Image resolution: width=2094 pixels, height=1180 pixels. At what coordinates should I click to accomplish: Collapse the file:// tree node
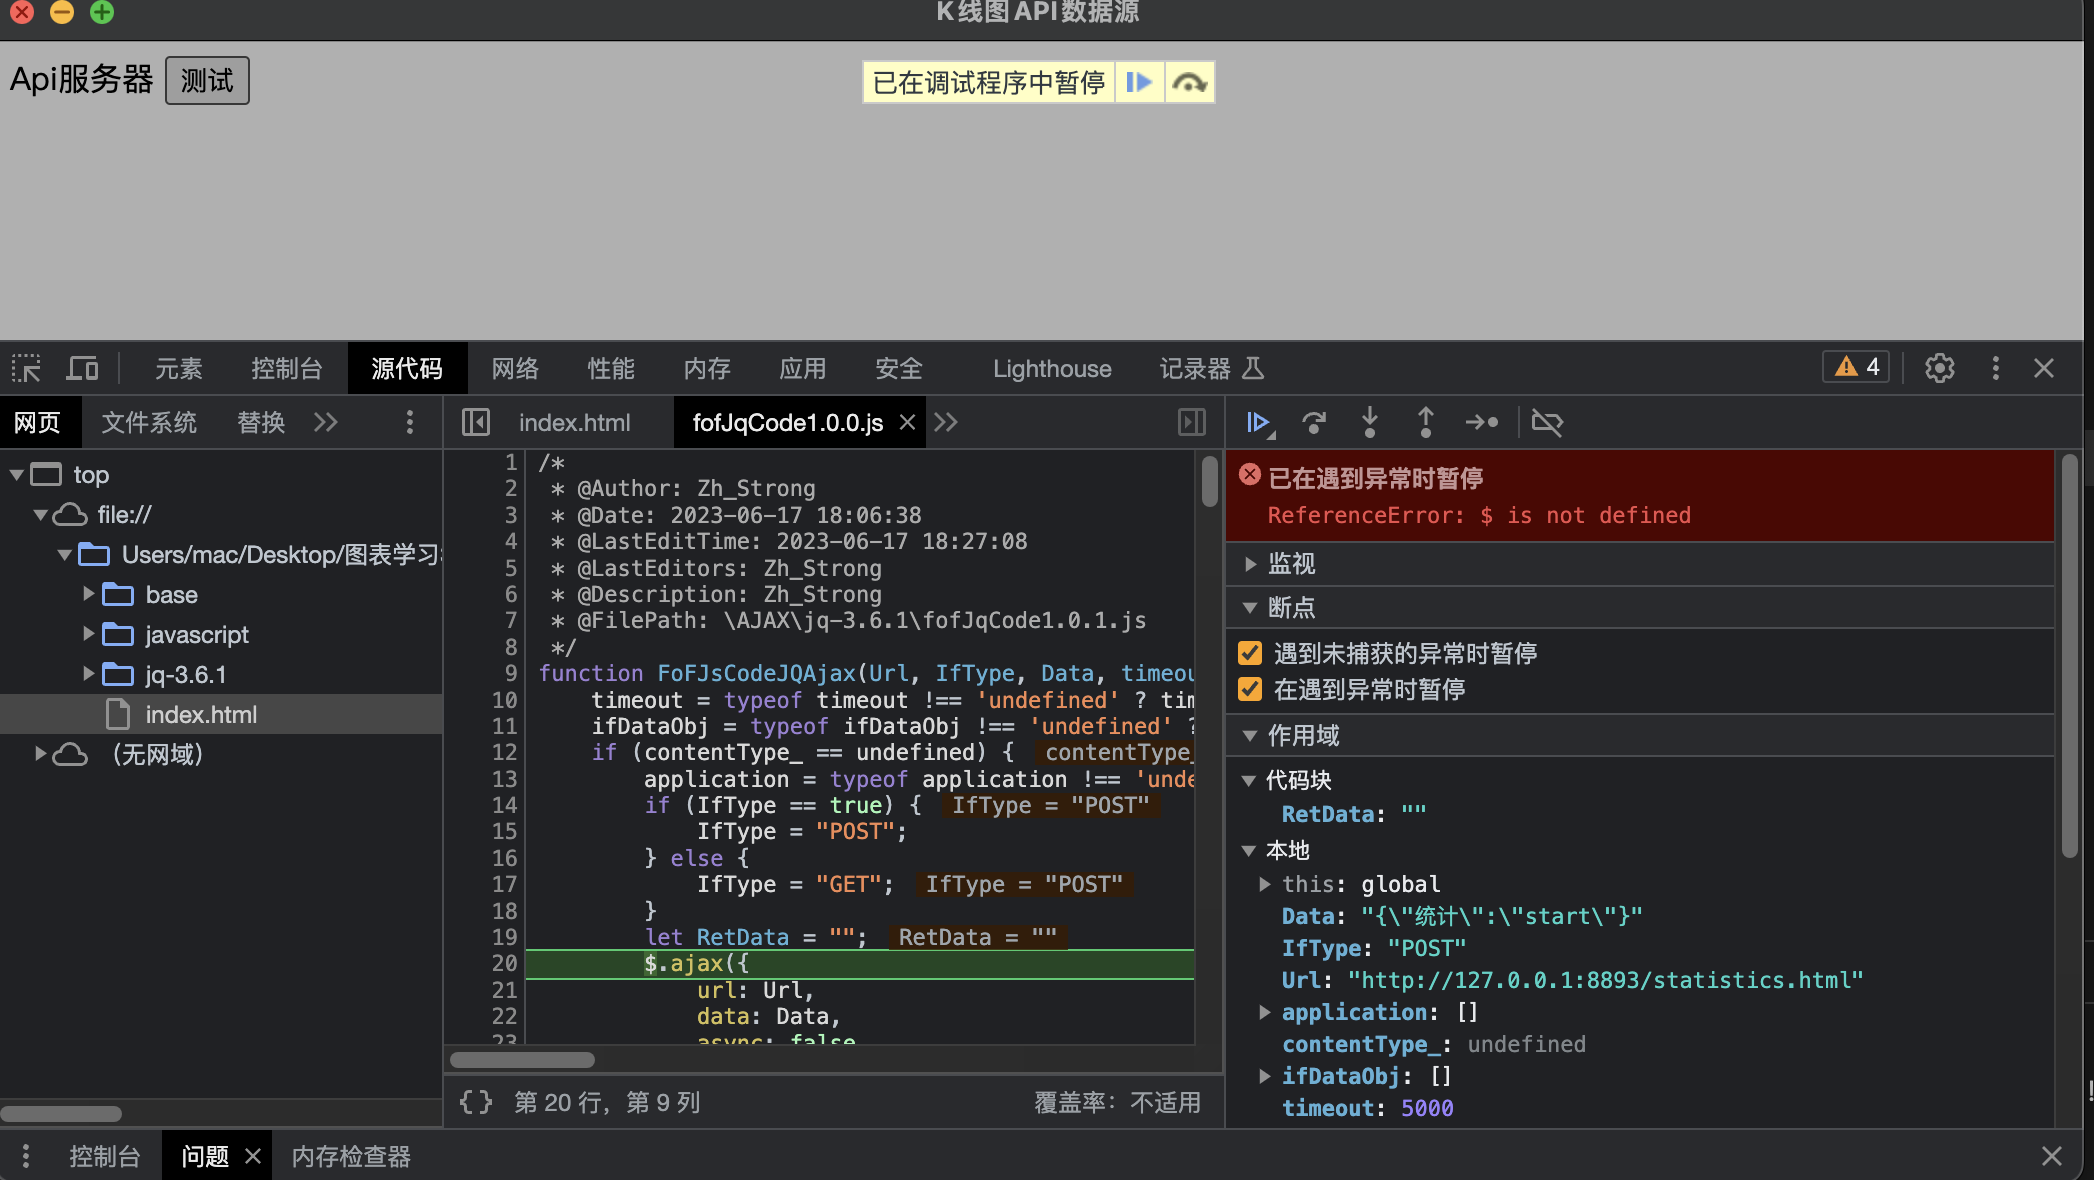[x=40, y=514]
